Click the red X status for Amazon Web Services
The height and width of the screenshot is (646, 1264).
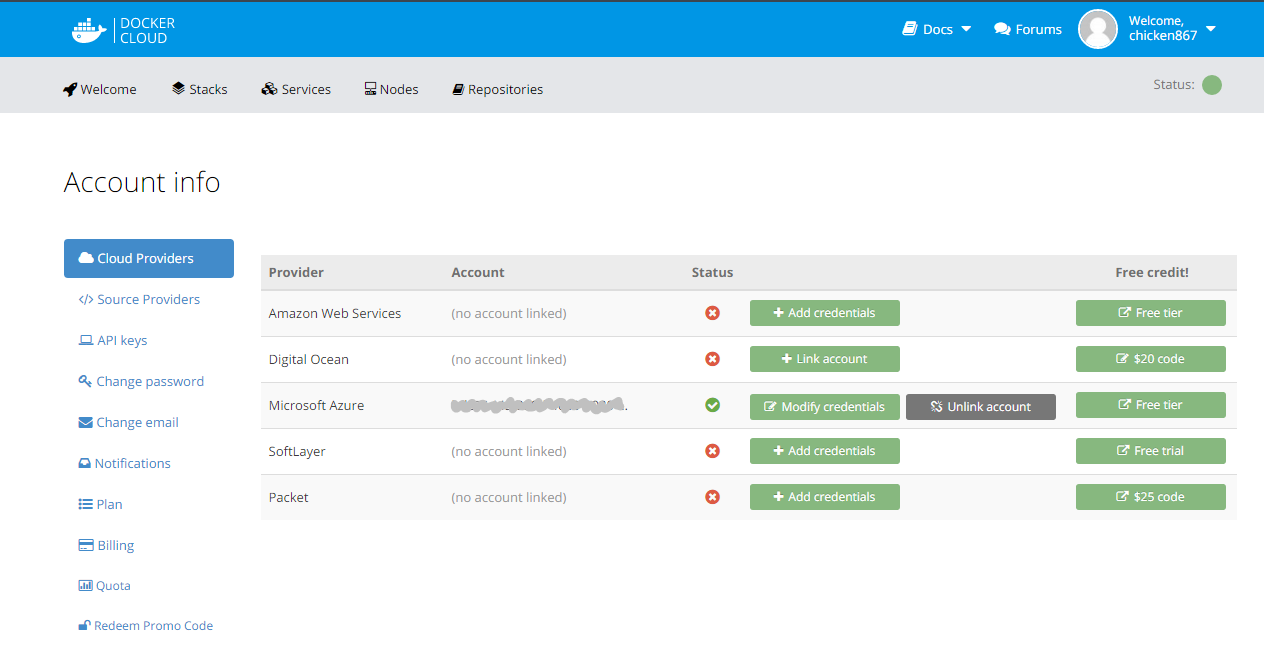tap(712, 313)
